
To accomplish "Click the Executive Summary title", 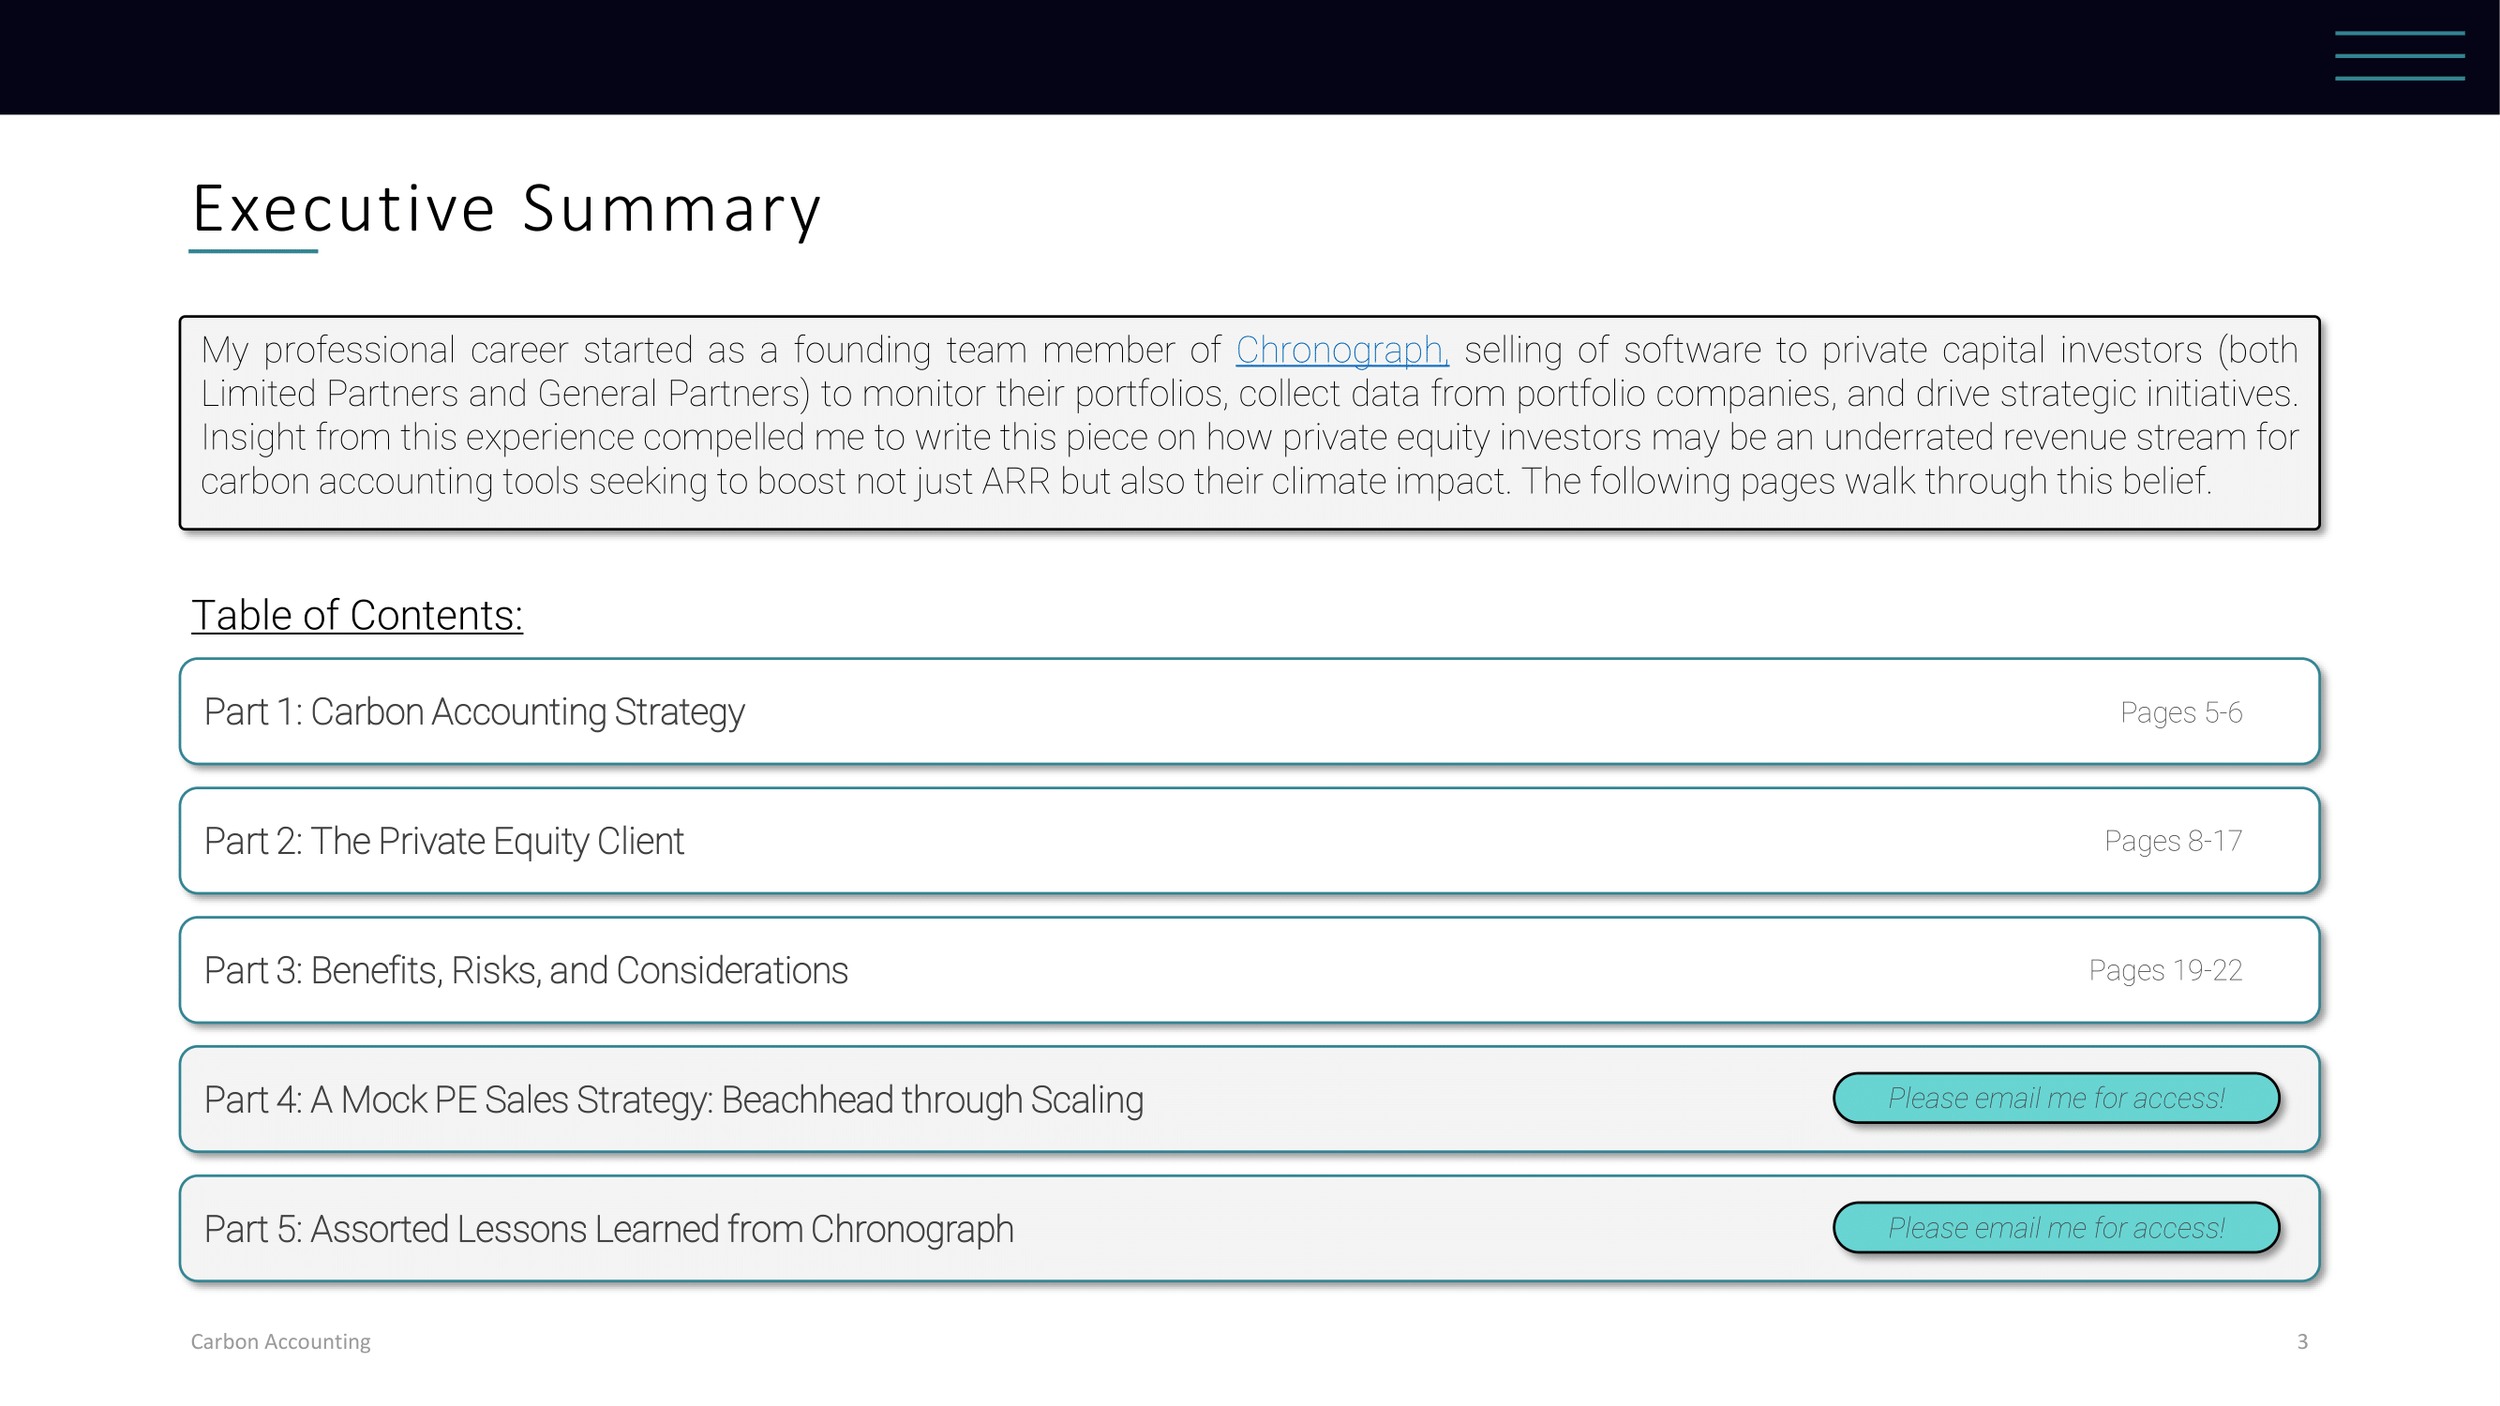I will [x=506, y=209].
